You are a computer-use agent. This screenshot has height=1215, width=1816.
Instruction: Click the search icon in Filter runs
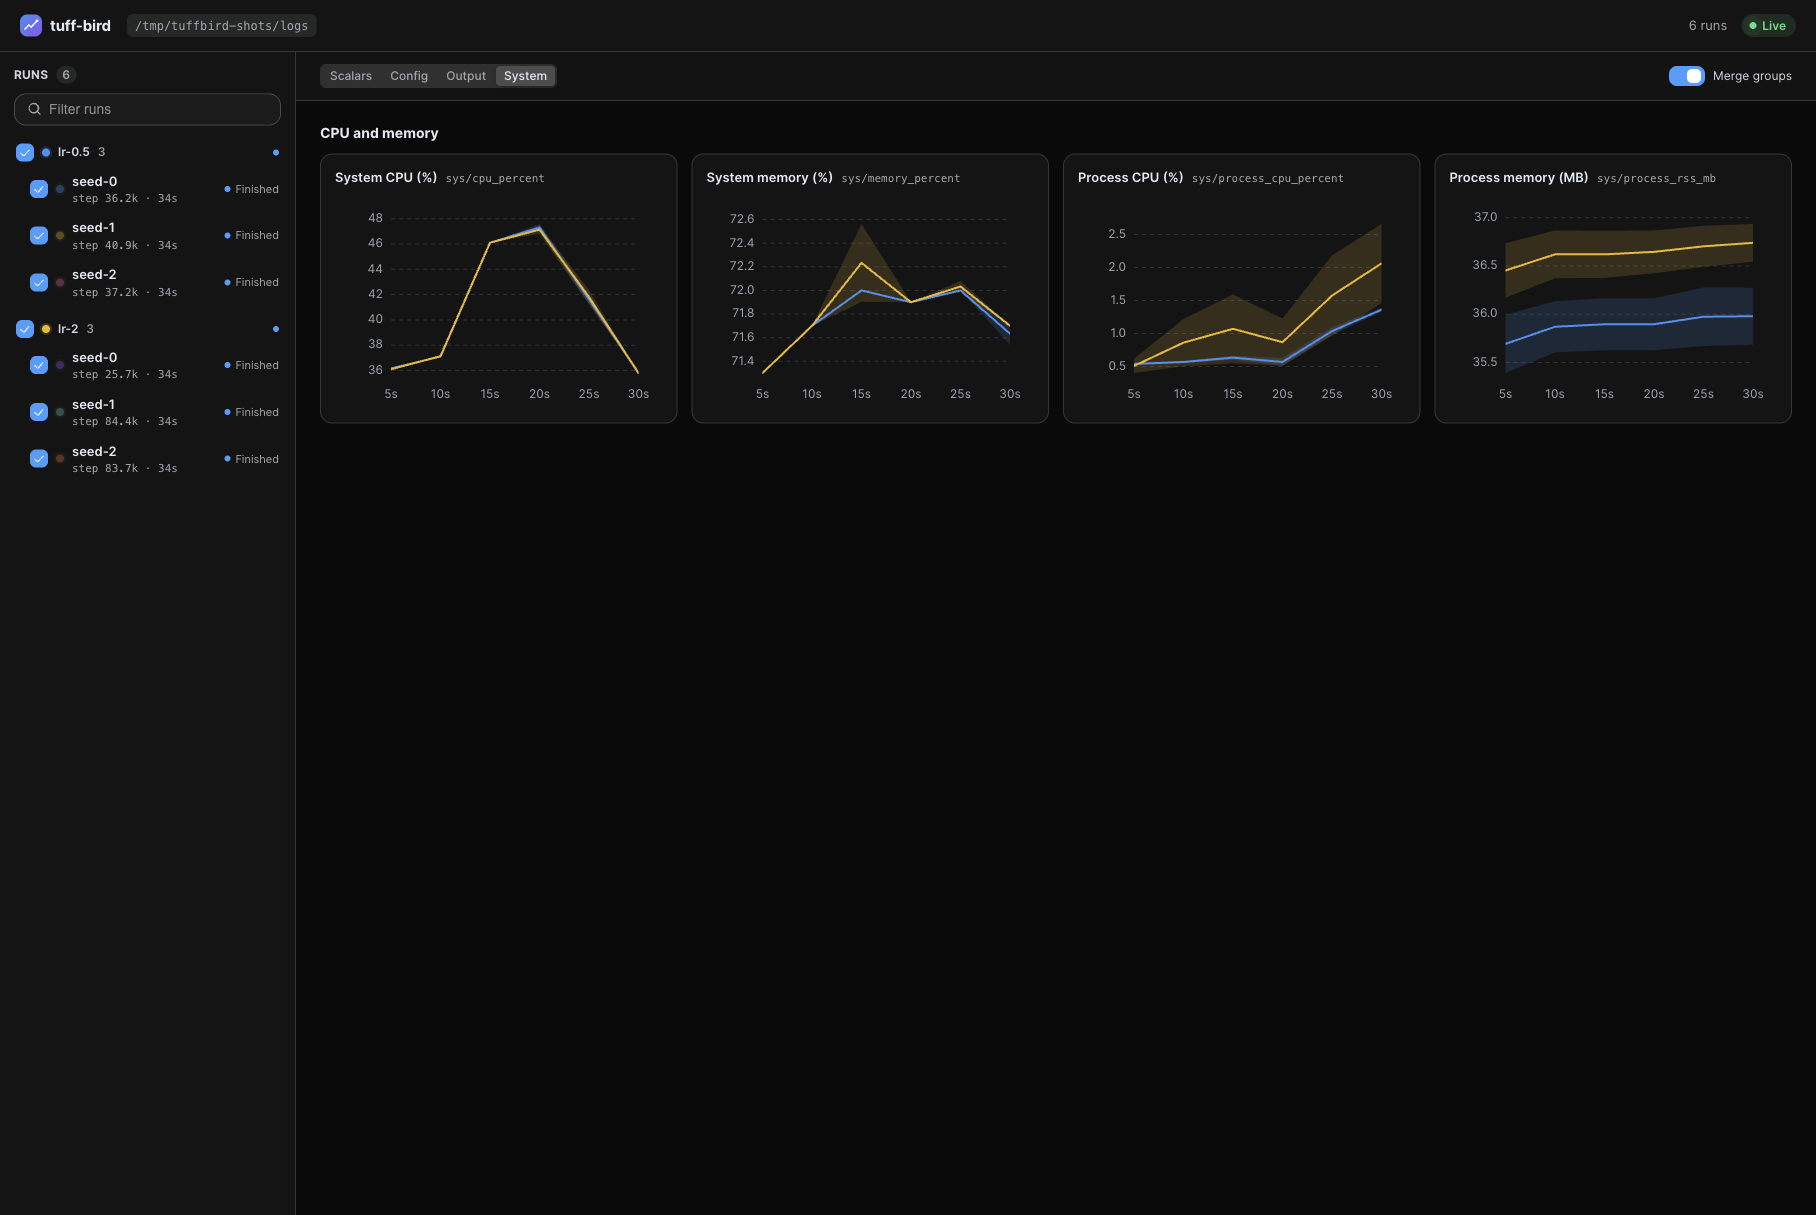35,109
